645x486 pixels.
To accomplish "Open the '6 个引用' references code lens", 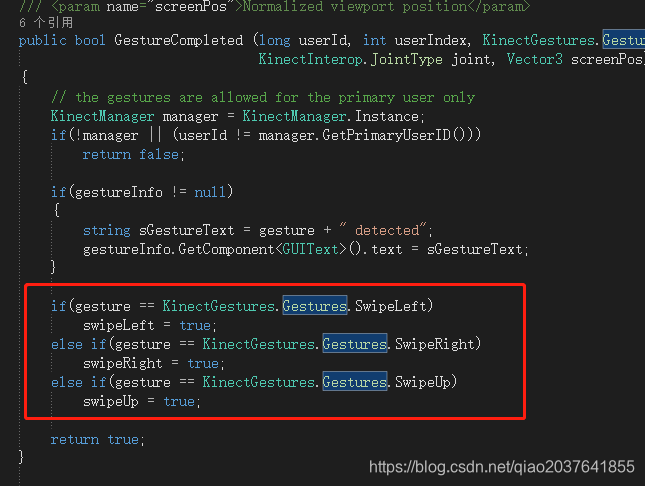I will [x=46, y=22].
